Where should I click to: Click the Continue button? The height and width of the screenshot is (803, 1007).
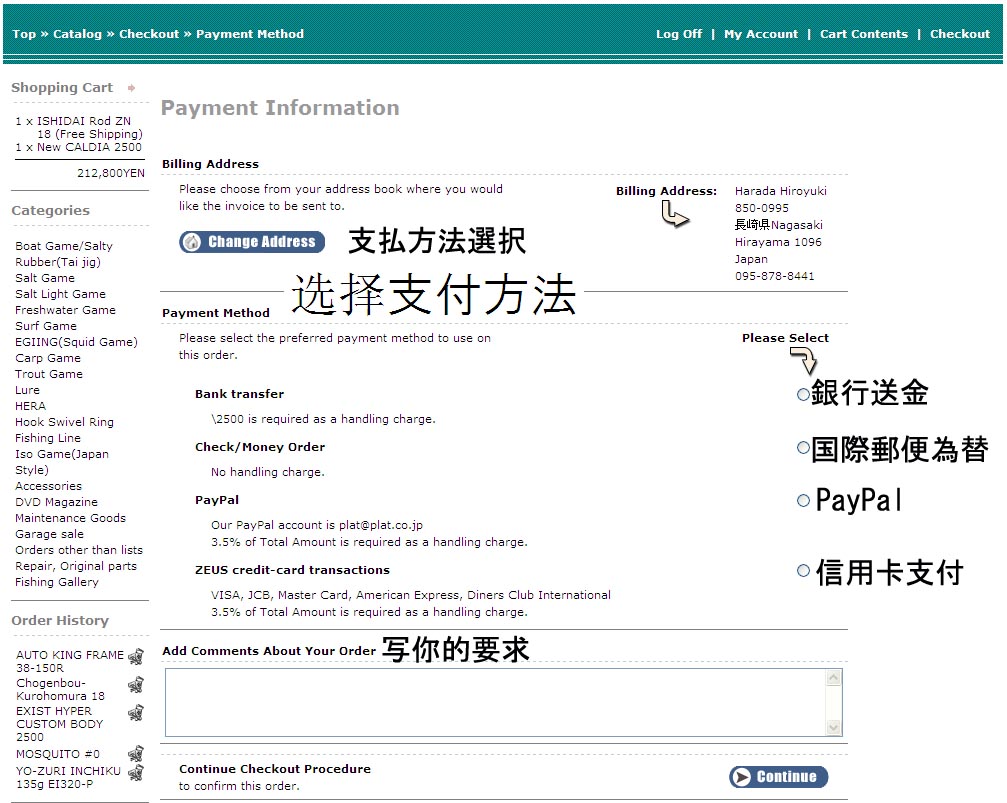[778, 777]
